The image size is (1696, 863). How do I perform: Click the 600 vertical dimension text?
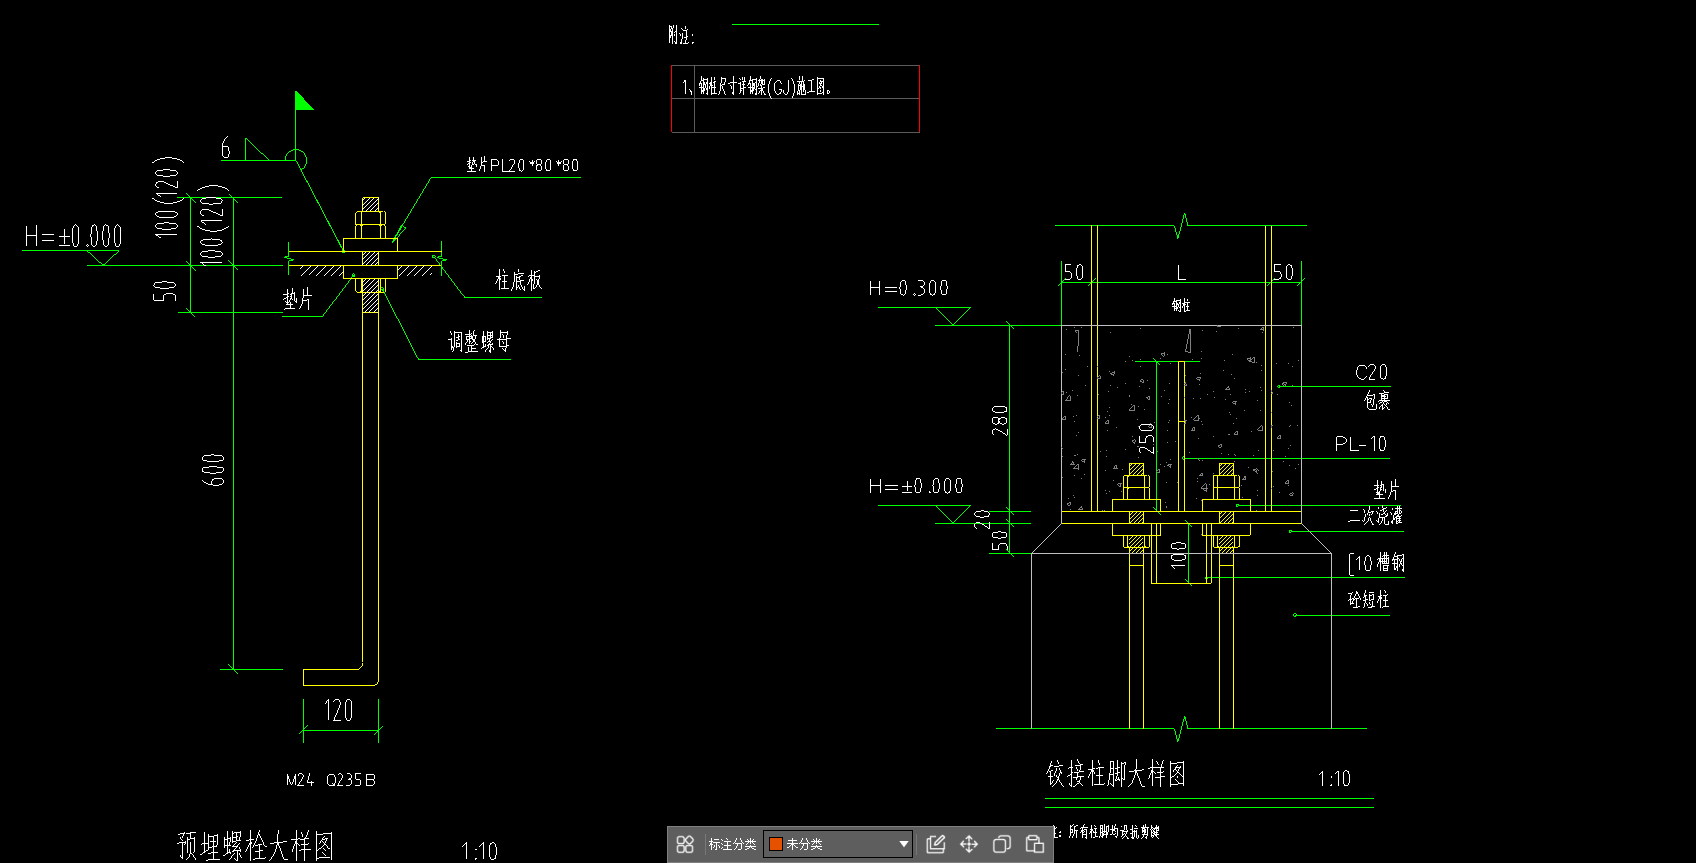tap(213, 470)
